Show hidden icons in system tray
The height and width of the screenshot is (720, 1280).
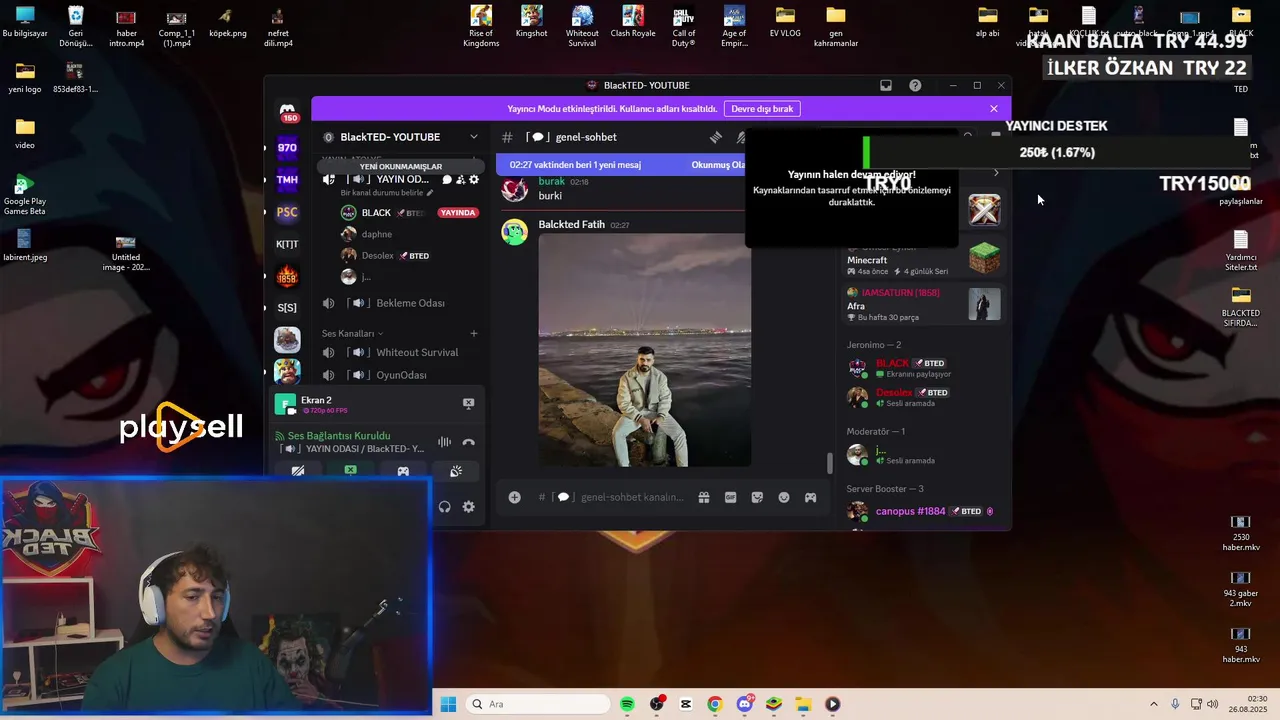click(1153, 704)
